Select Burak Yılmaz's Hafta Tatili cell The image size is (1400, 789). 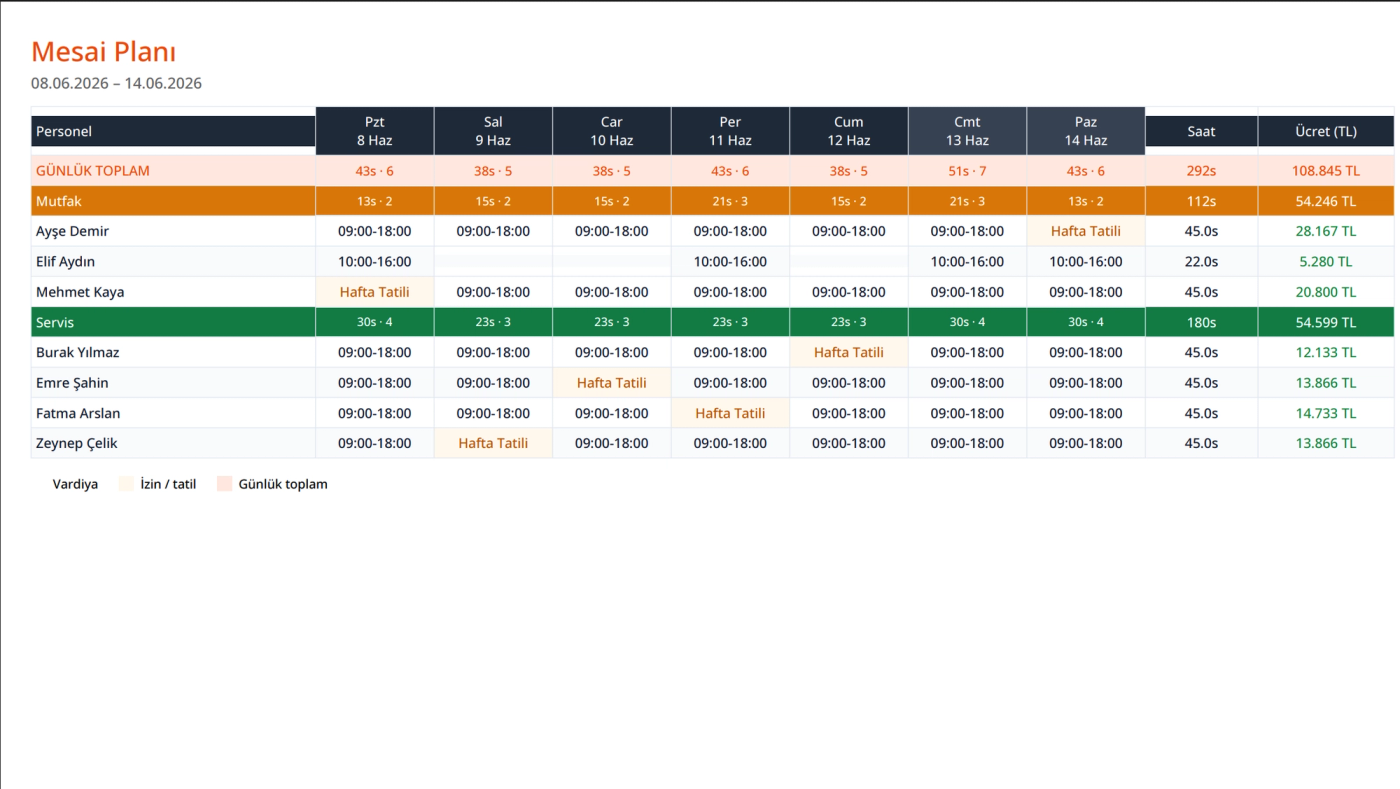click(x=849, y=352)
